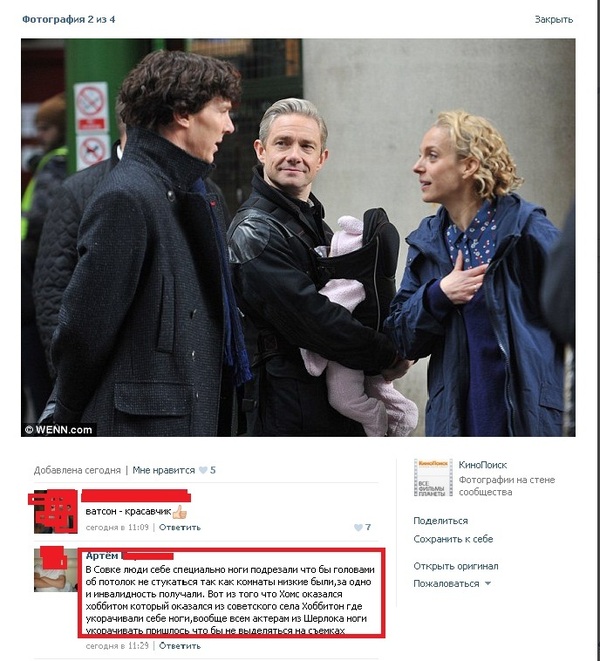Click Ответить under the 11:09 comment
Screen dimensions: 600x661
[180, 527]
